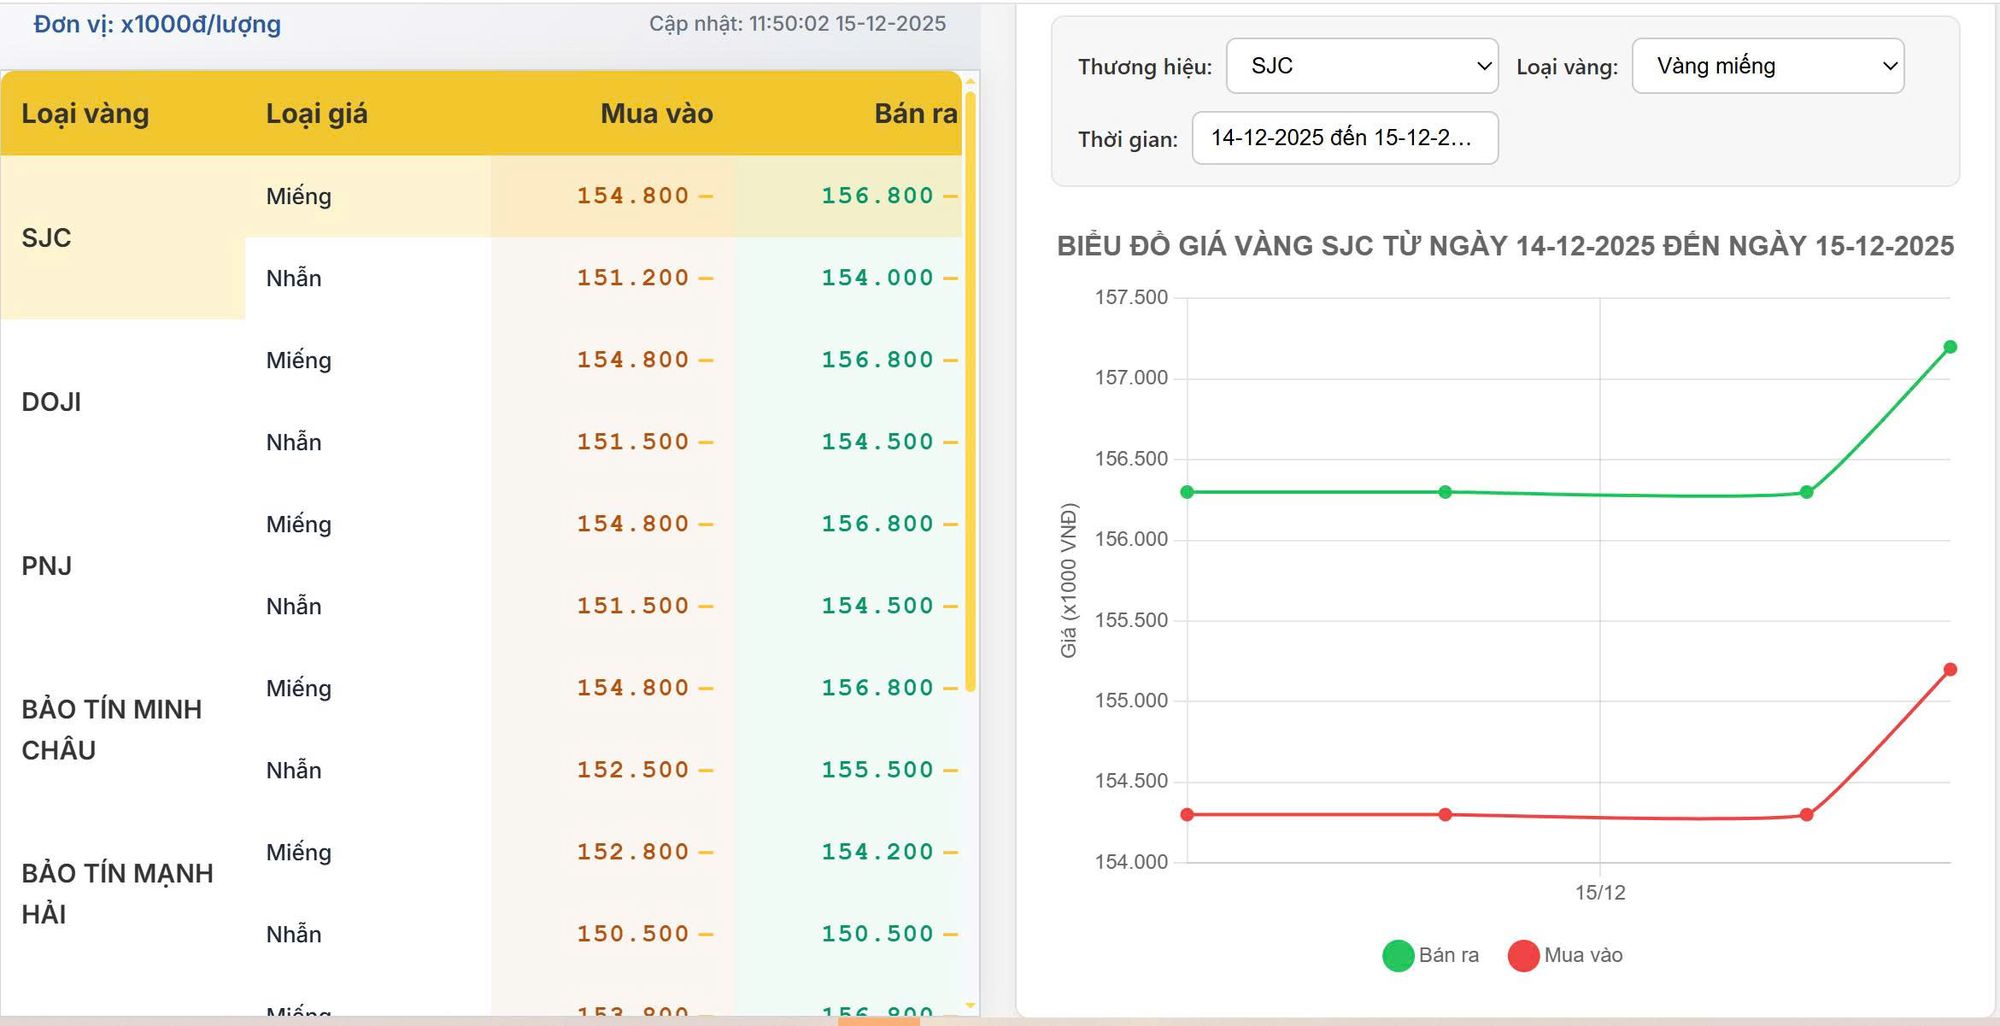Click scroll down arrow of price table
Screen dimensions: 2000x1026
970,1005
